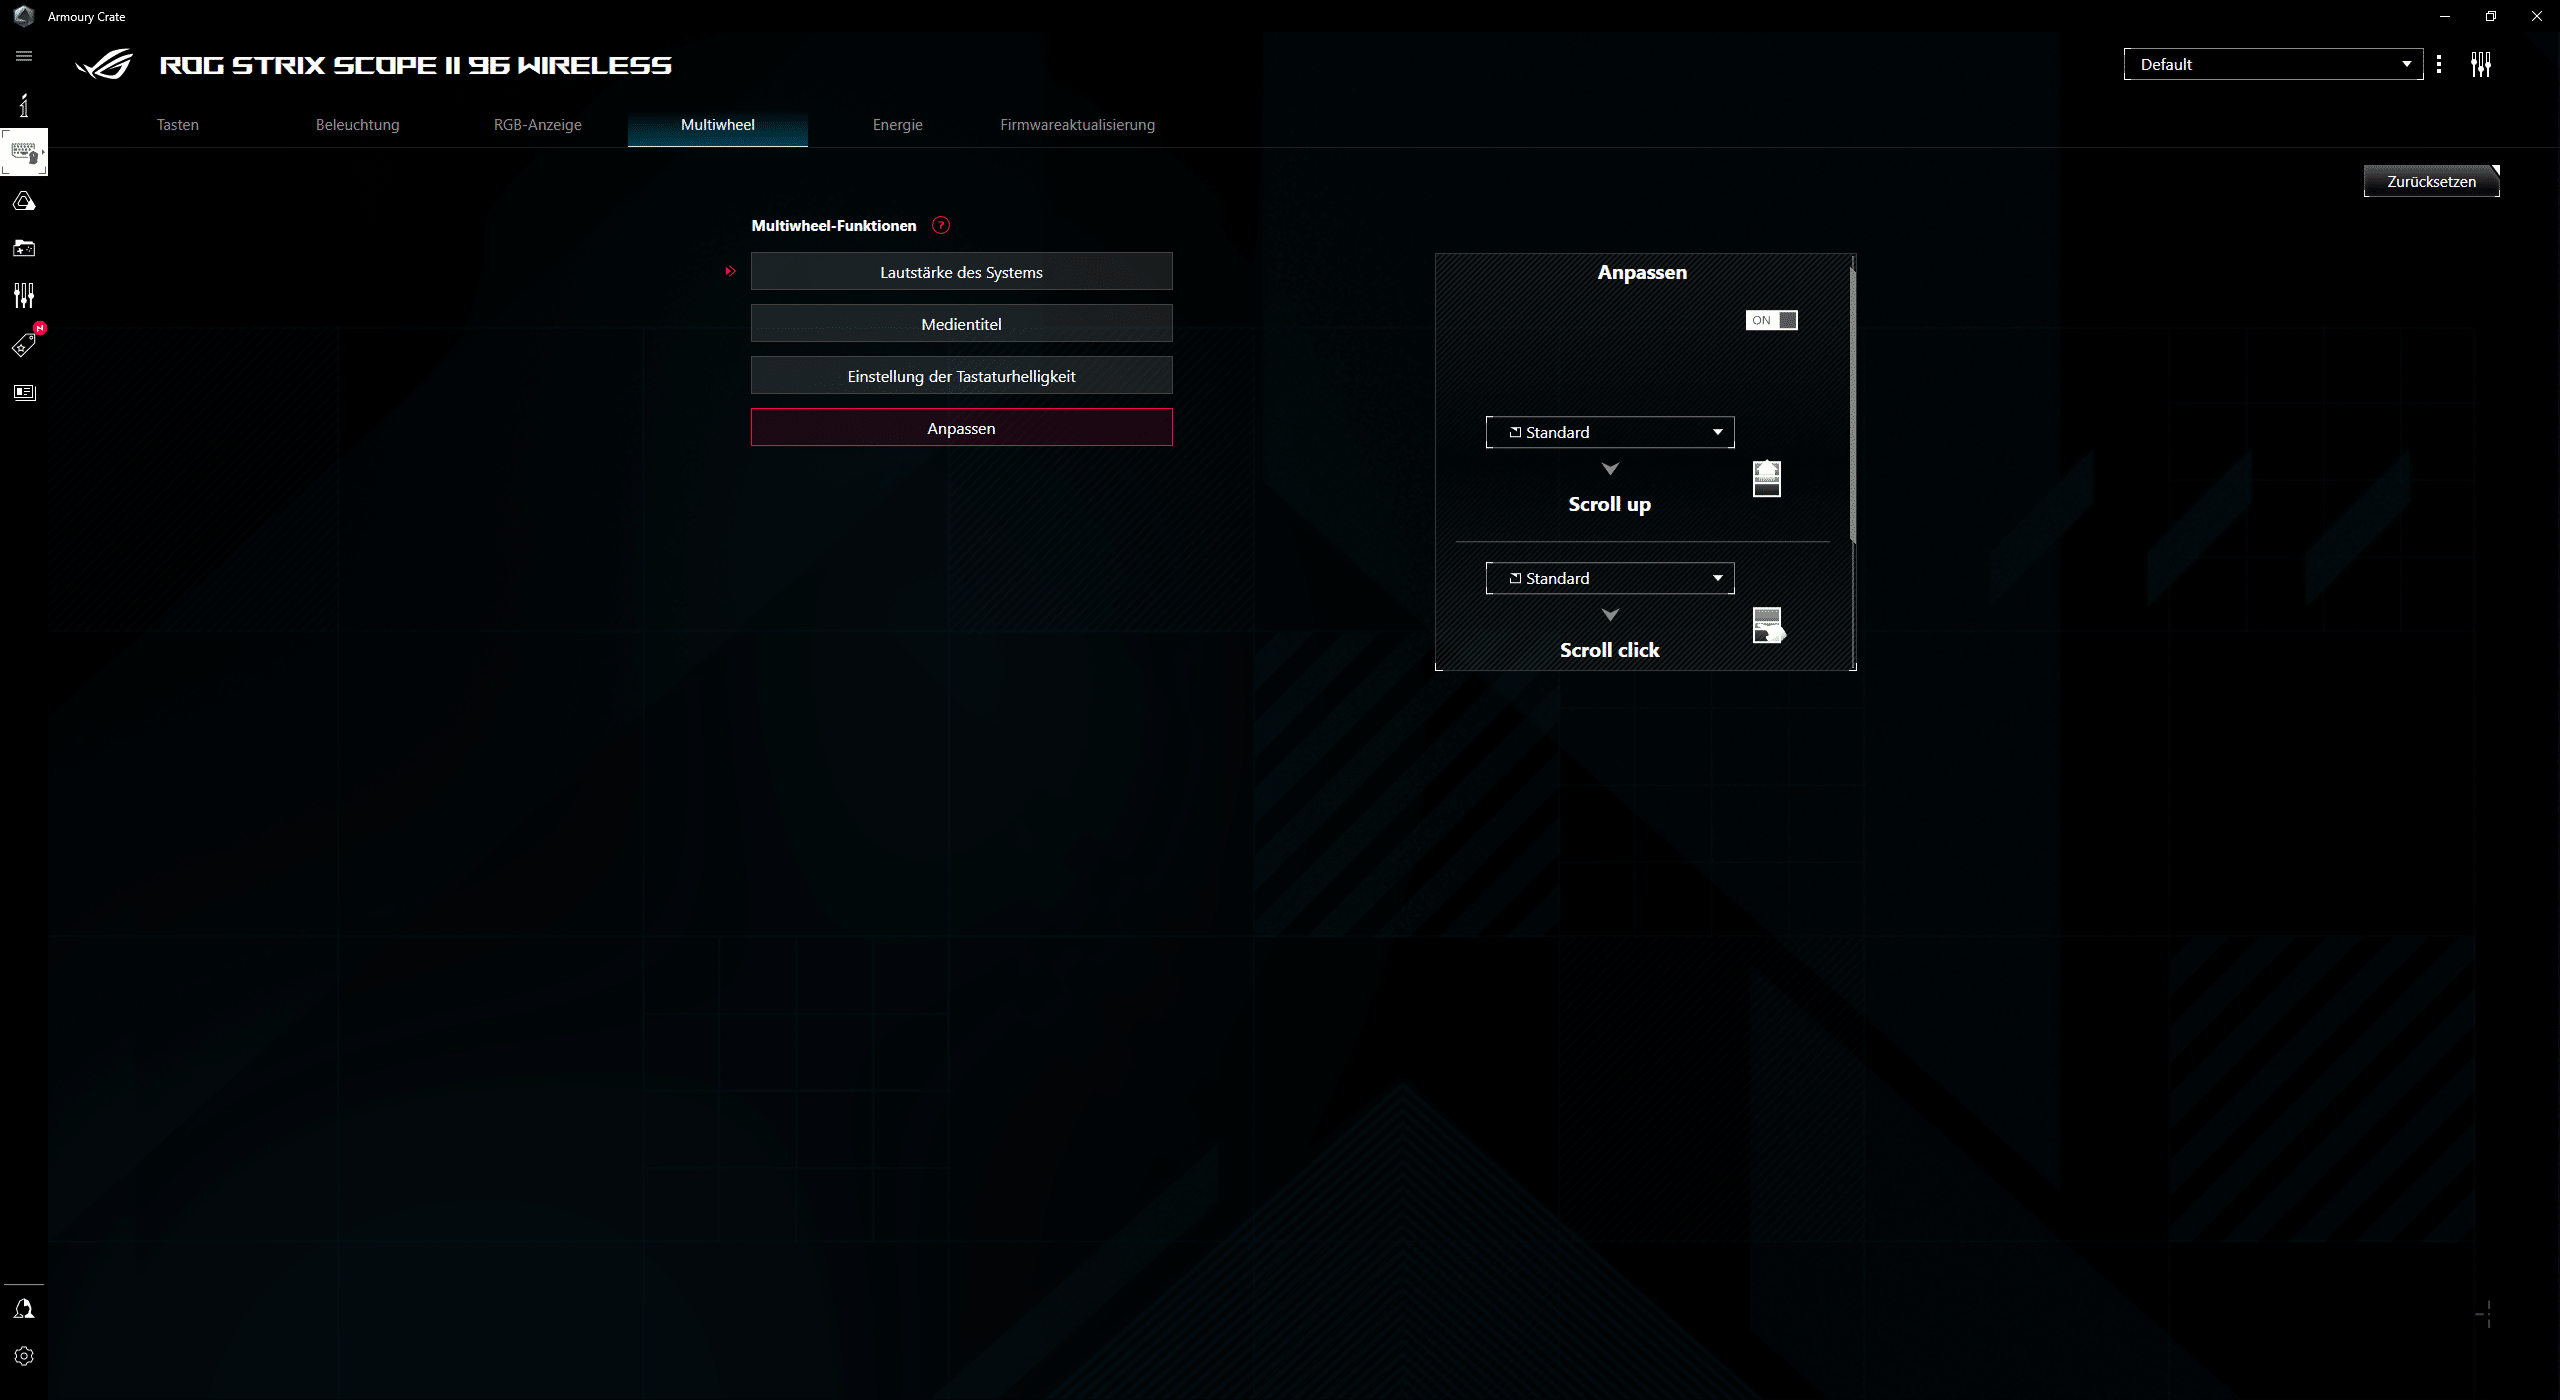Click the sliders icon next to profile

point(2480,64)
